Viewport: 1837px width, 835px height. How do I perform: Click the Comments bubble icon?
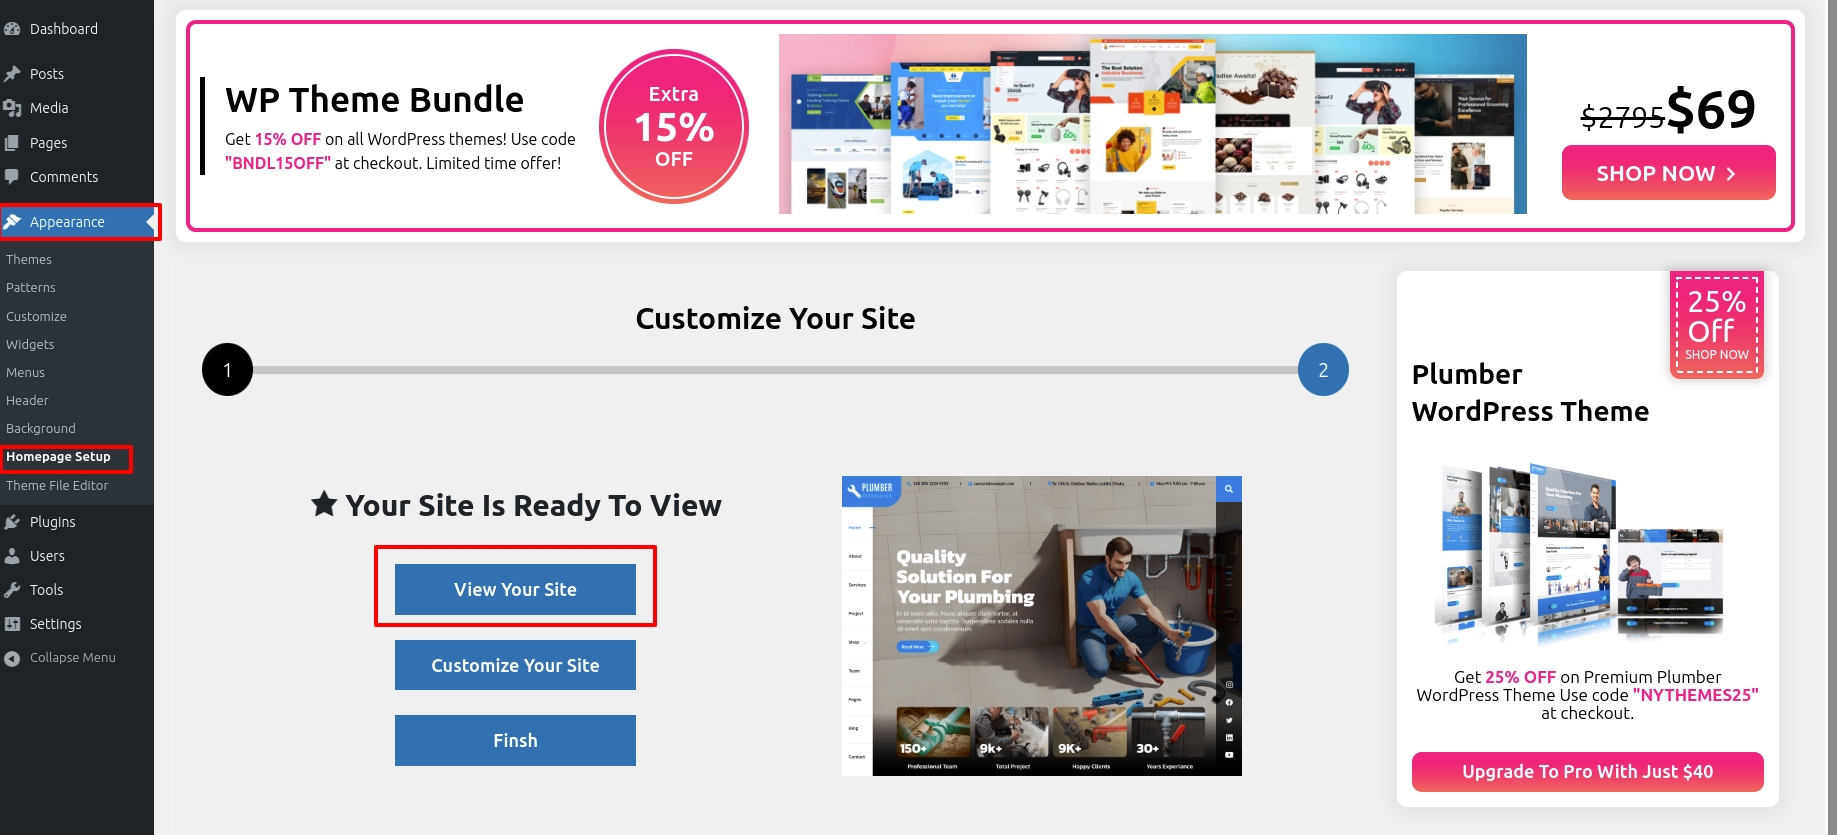point(12,177)
